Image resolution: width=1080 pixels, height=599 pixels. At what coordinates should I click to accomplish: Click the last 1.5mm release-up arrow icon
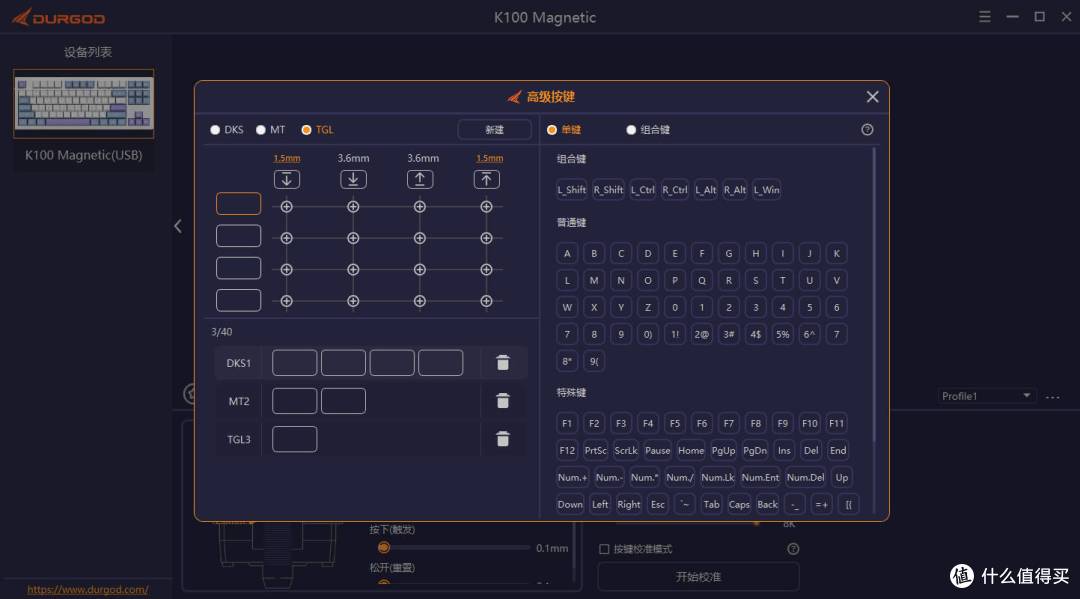pos(486,180)
